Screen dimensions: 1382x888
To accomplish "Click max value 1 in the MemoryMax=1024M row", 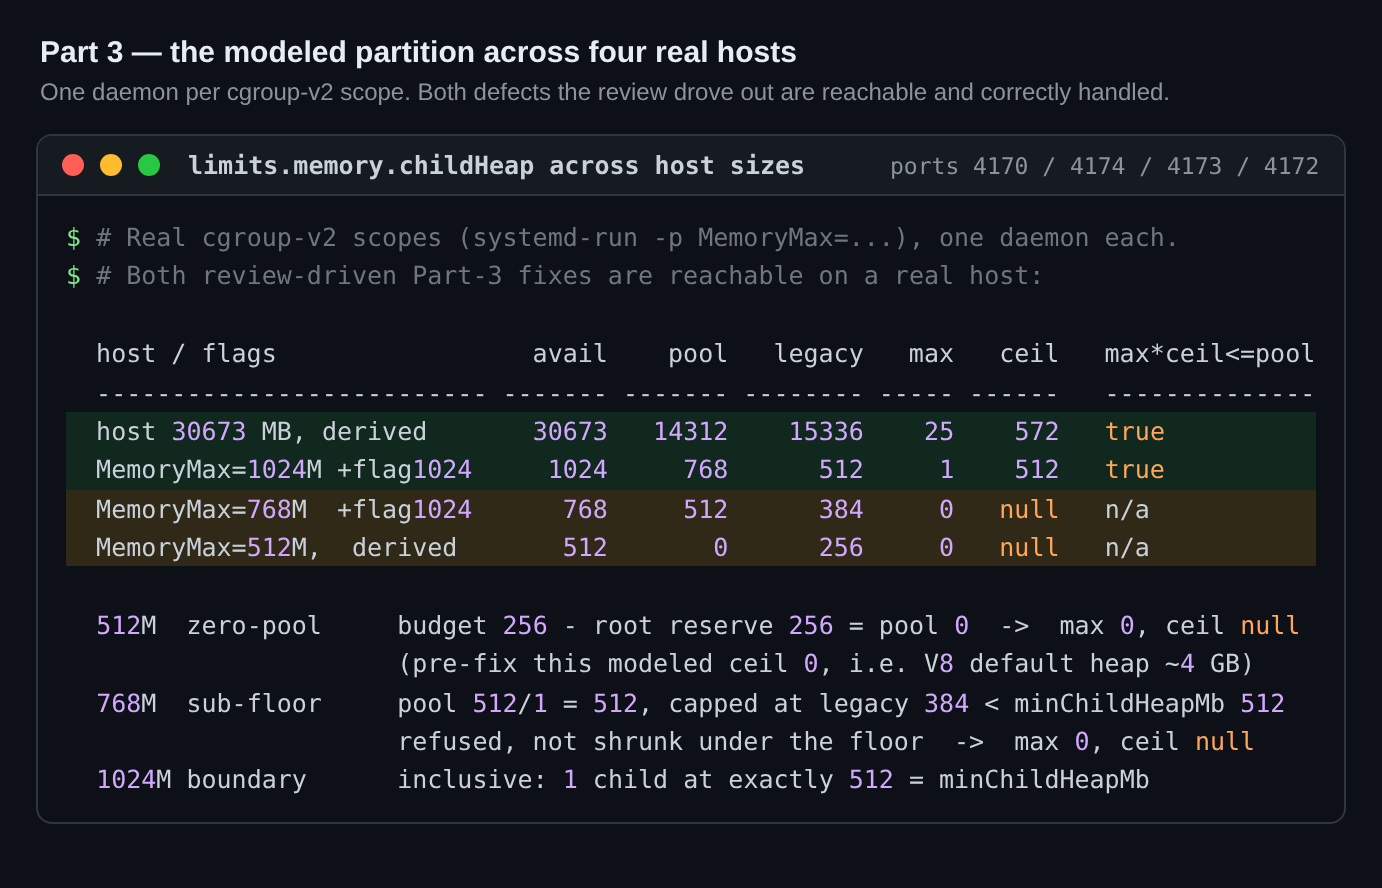I will coord(946,470).
